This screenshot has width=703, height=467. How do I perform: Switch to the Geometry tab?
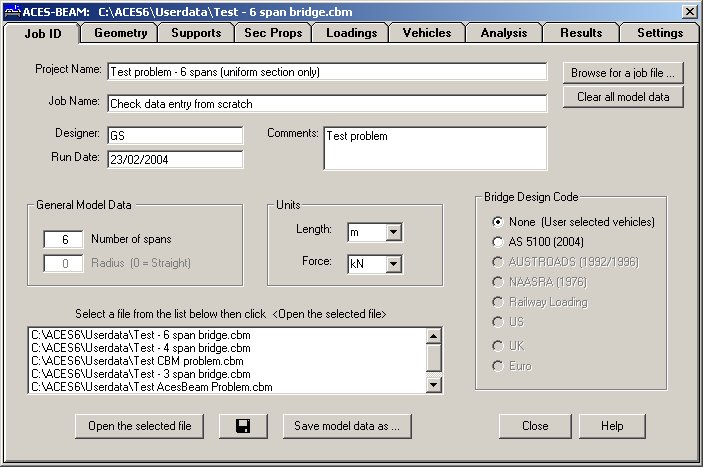tap(120, 33)
